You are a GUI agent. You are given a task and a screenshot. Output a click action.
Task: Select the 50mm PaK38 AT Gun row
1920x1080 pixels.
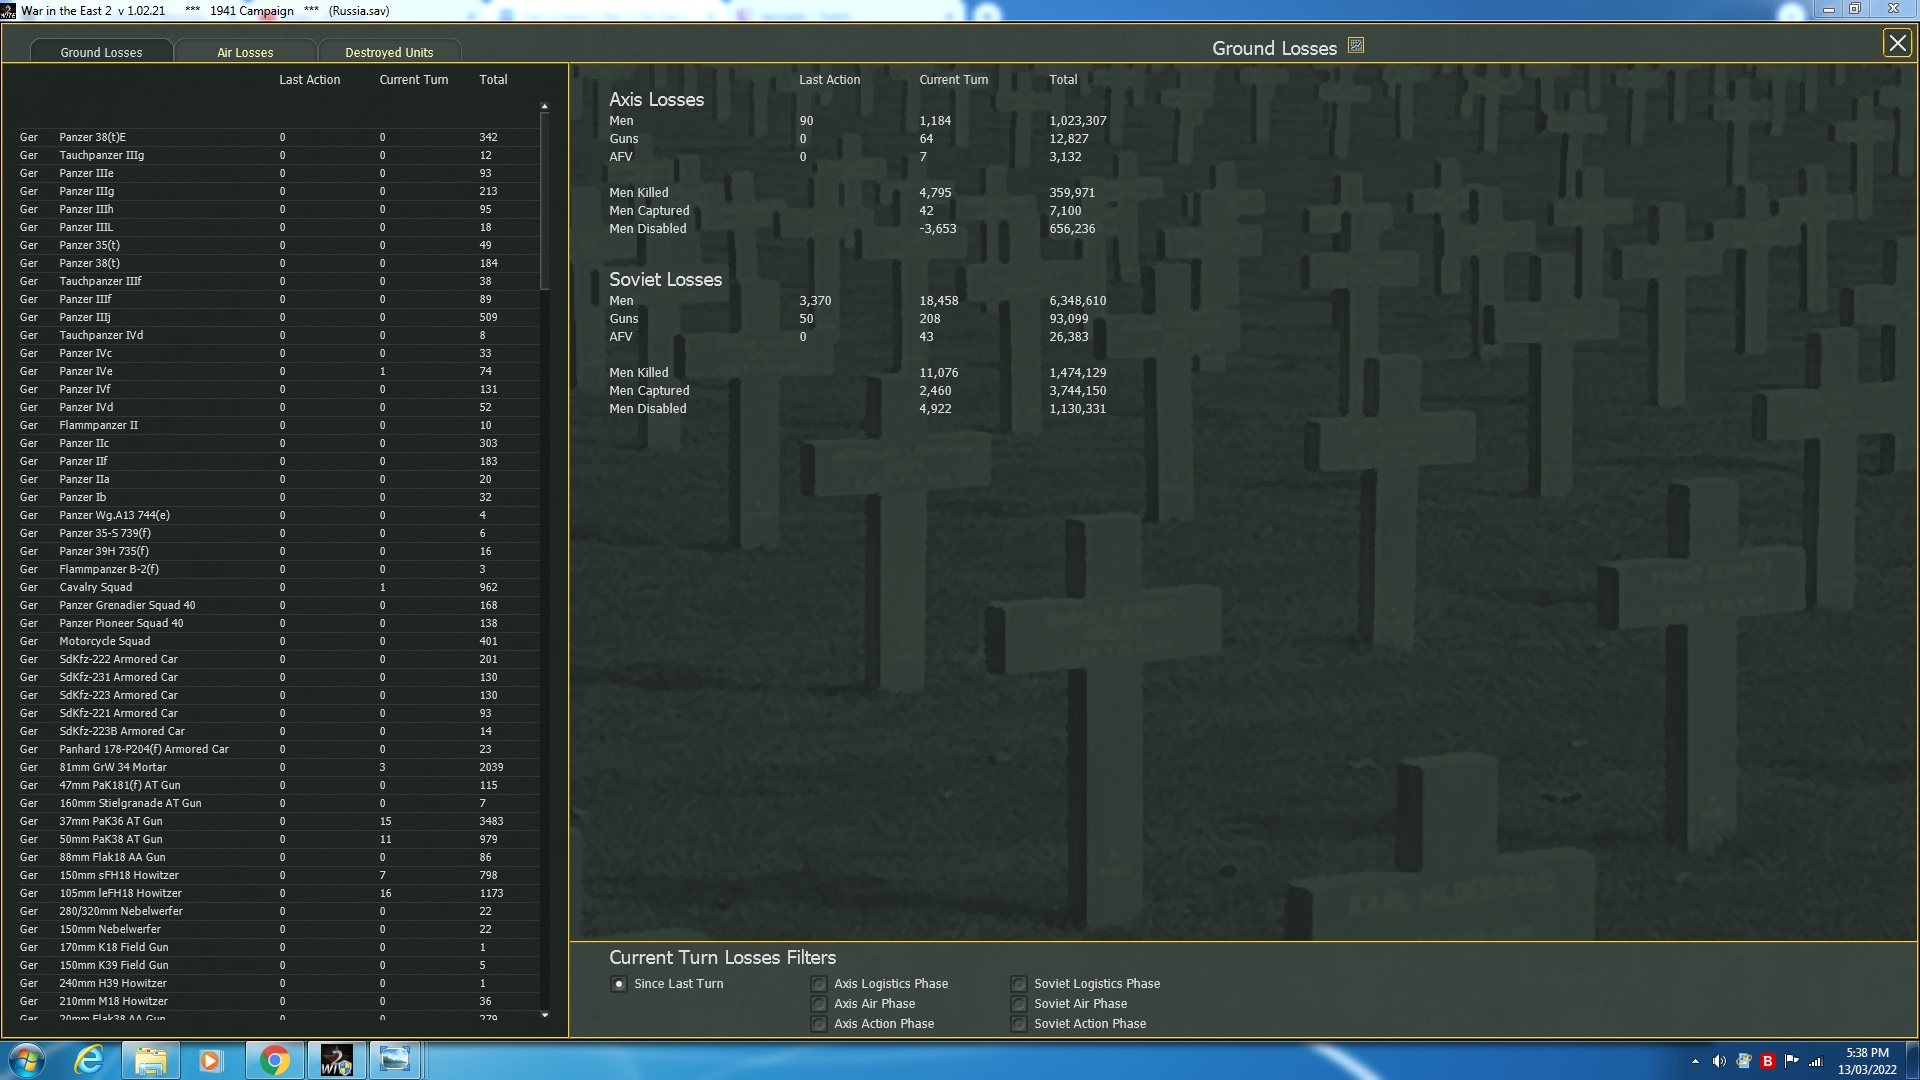click(x=278, y=839)
